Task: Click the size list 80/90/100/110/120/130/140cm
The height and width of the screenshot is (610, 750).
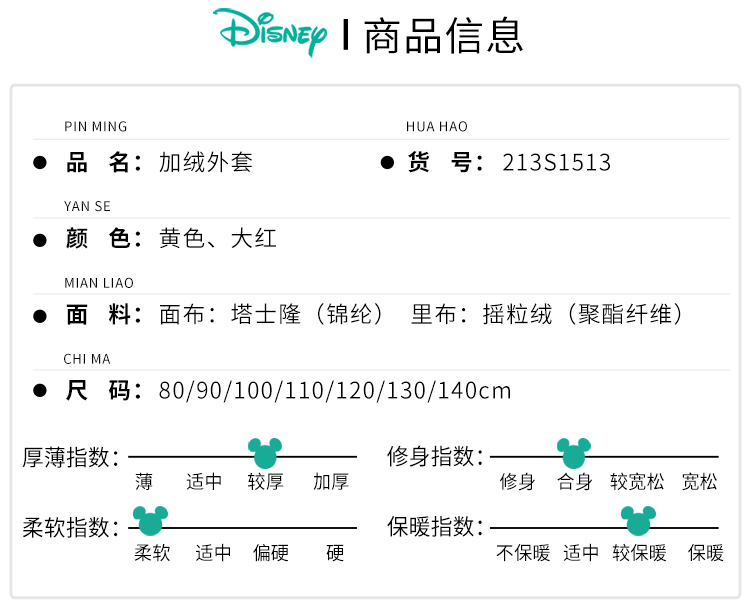Action: 335,390
